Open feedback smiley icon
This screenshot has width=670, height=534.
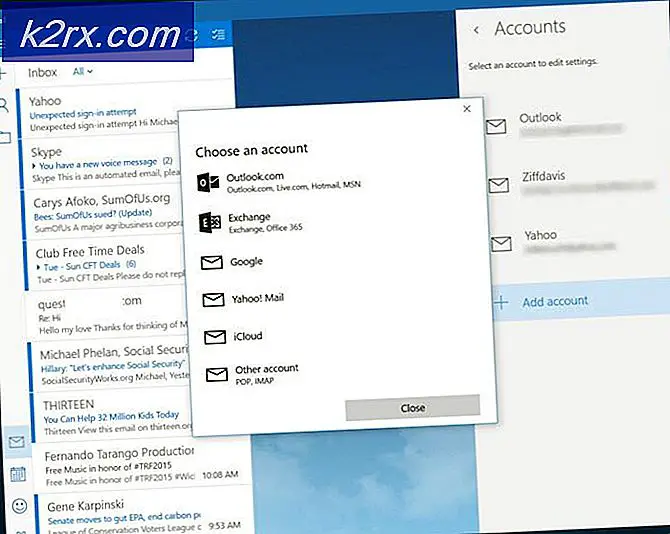point(19,506)
